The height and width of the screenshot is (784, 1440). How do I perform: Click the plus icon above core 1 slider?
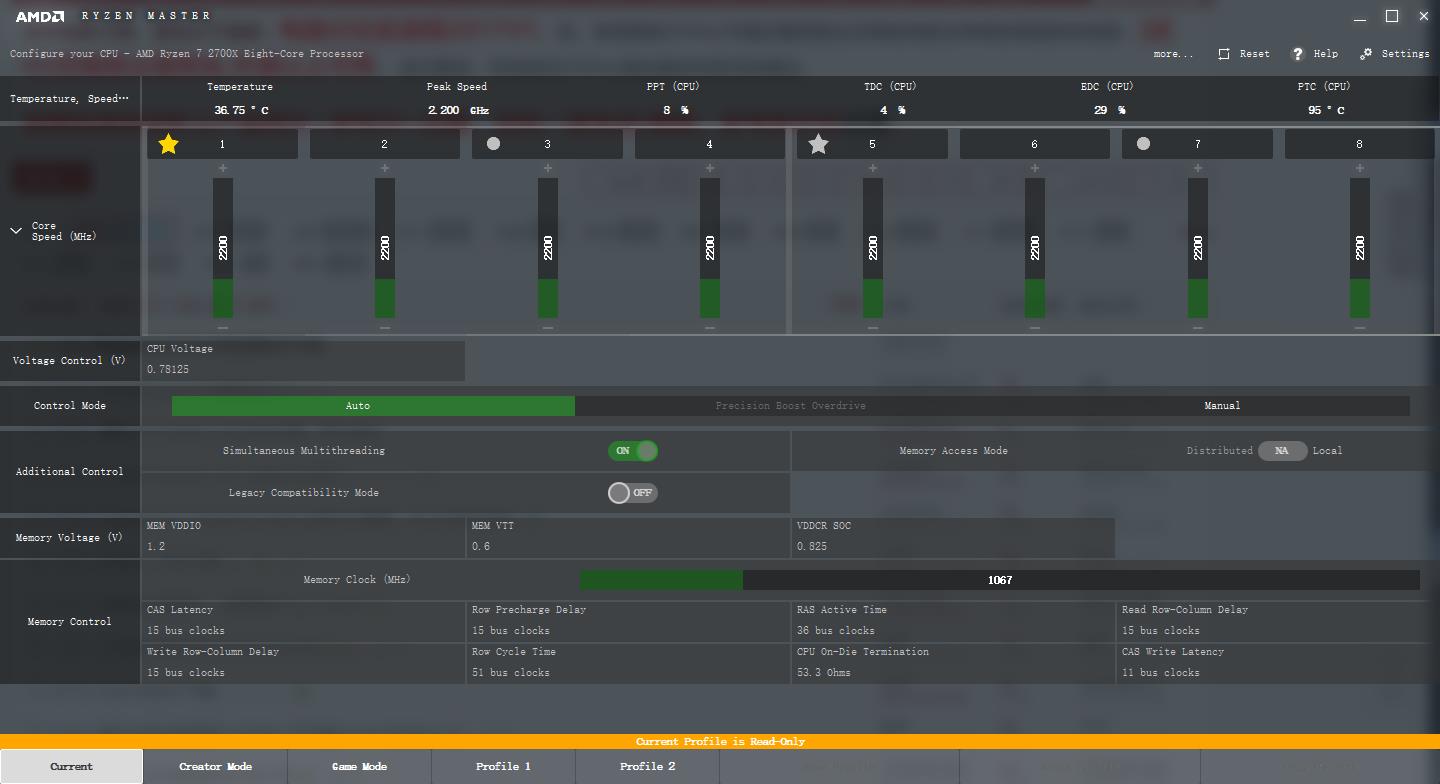pyautogui.click(x=223, y=168)
